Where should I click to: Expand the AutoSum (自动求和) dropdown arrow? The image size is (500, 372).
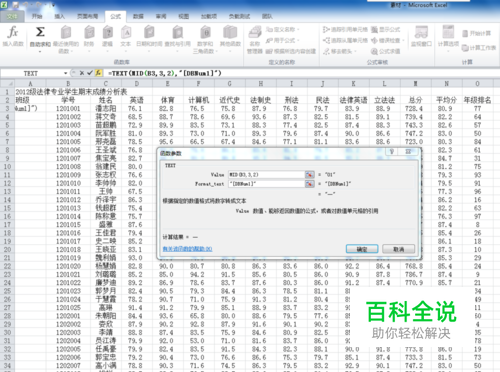pos(40,52)
